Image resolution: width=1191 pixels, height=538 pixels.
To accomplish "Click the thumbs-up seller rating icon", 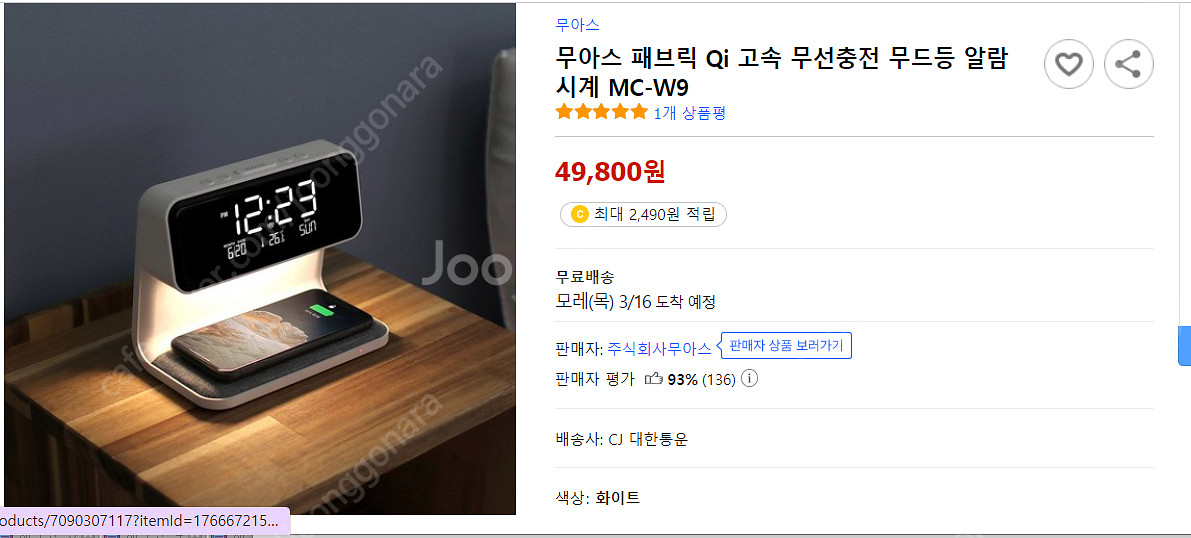I will (x=653, y=378).
